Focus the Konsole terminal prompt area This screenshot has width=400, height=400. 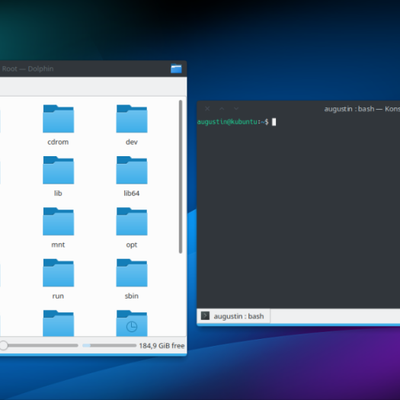pyautogui.click(x=298, y=212)
